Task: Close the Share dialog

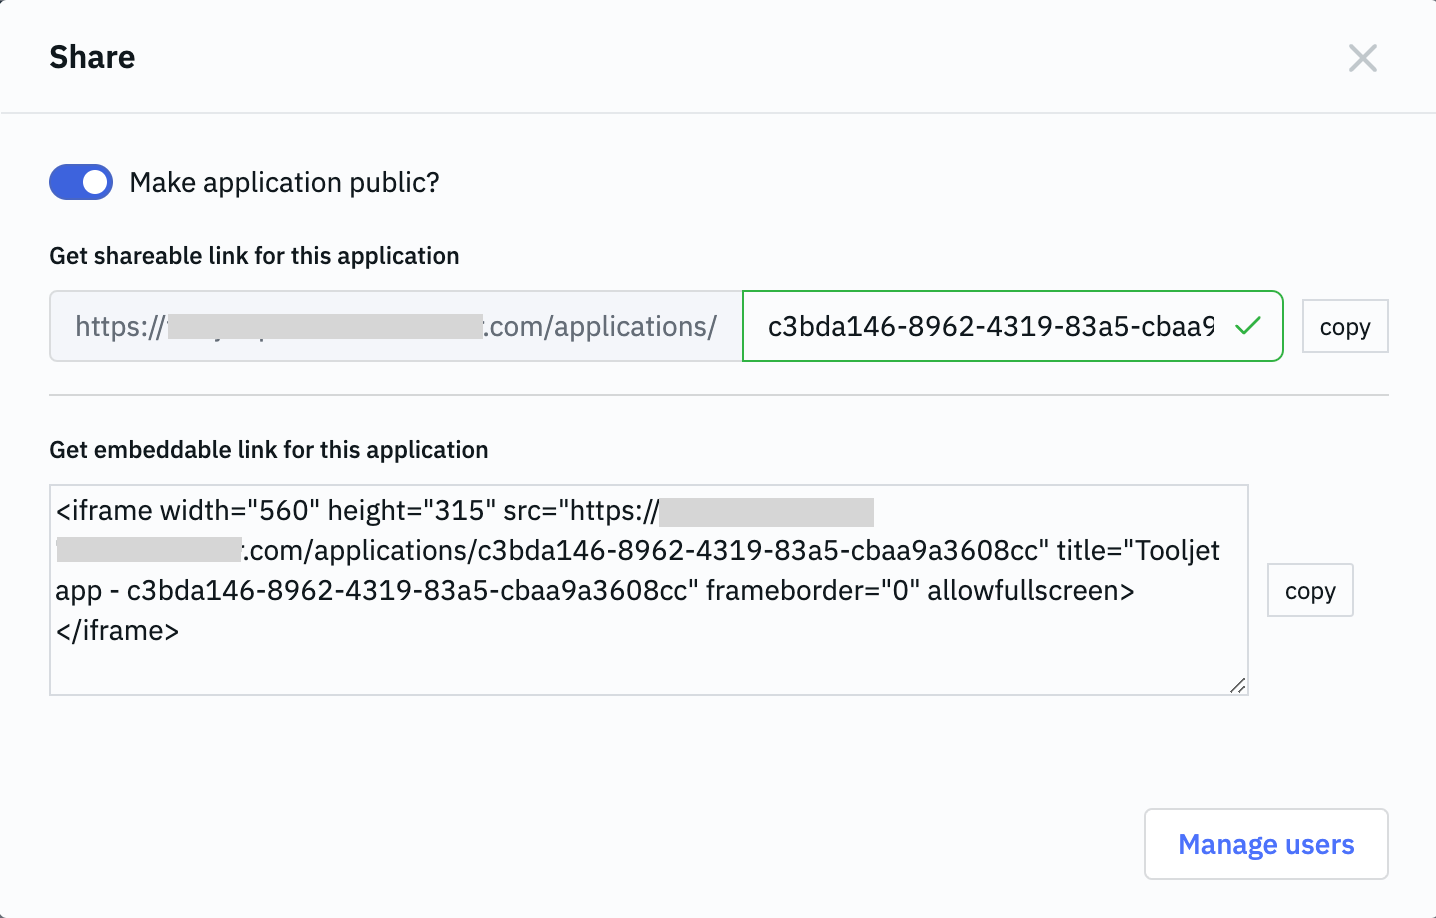Action: (1362, 58)
